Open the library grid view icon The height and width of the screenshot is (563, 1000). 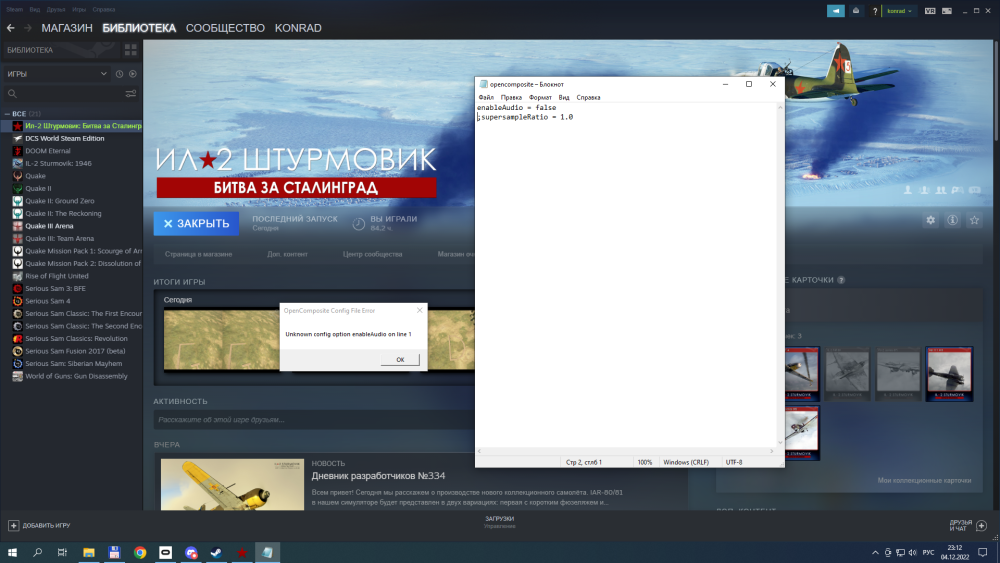131,50
